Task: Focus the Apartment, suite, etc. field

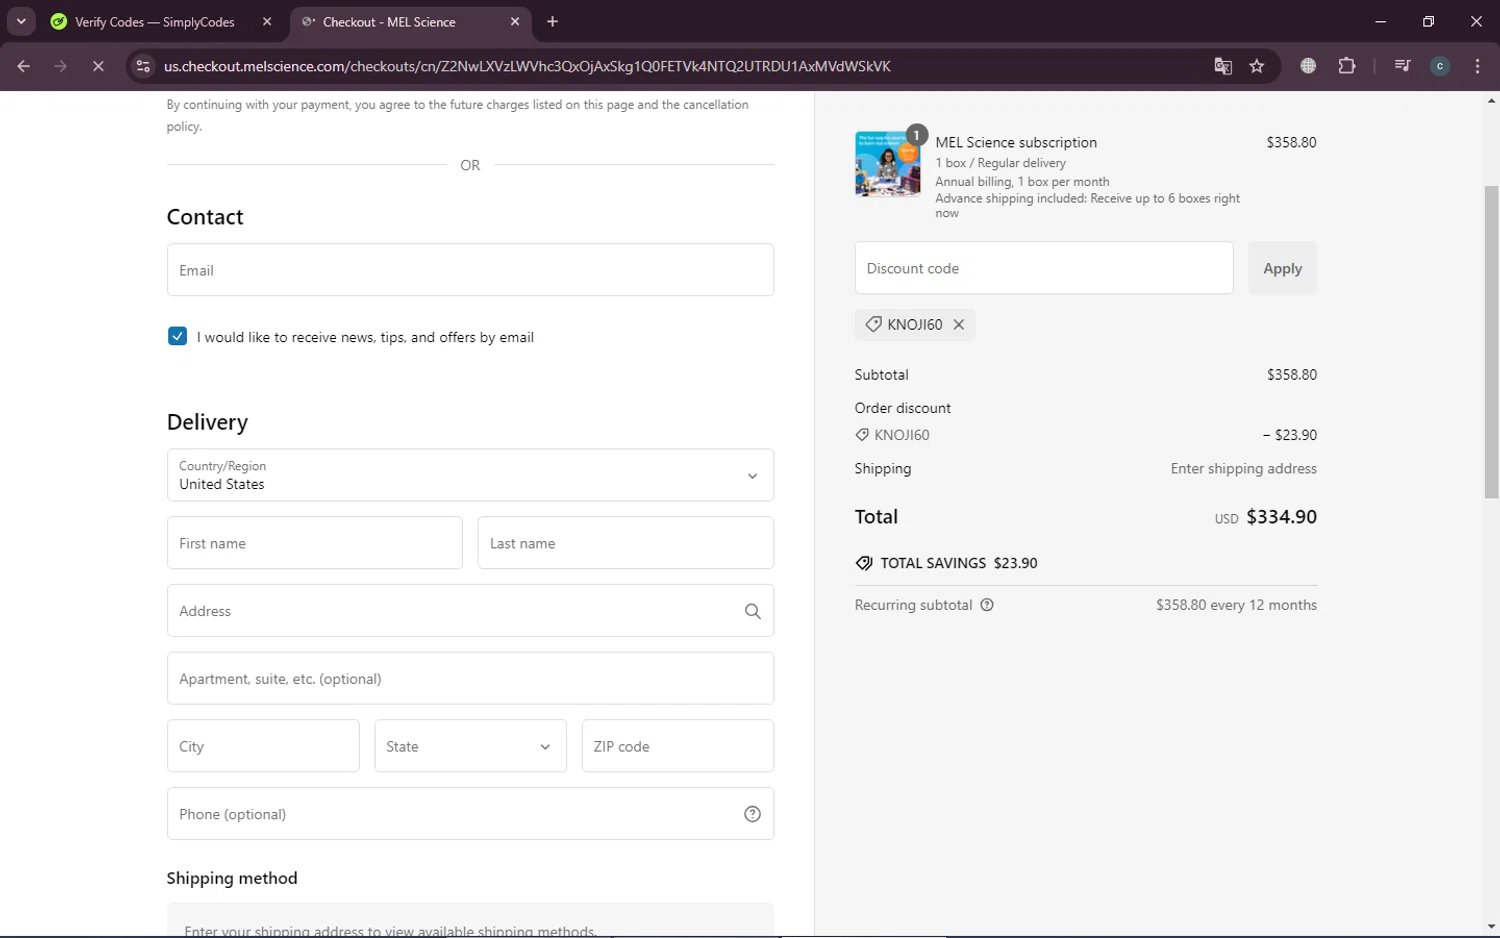Action: [470, 679]
